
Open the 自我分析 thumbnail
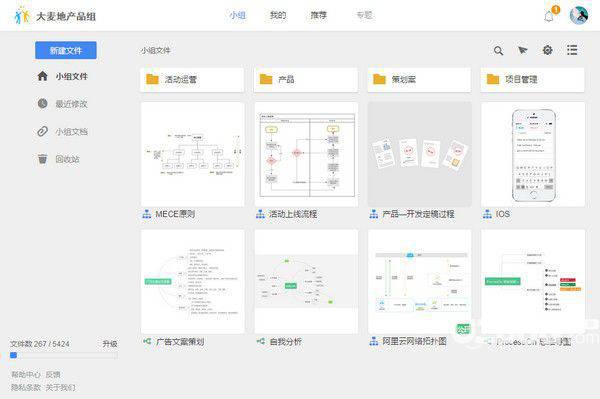tap(306, 282)
